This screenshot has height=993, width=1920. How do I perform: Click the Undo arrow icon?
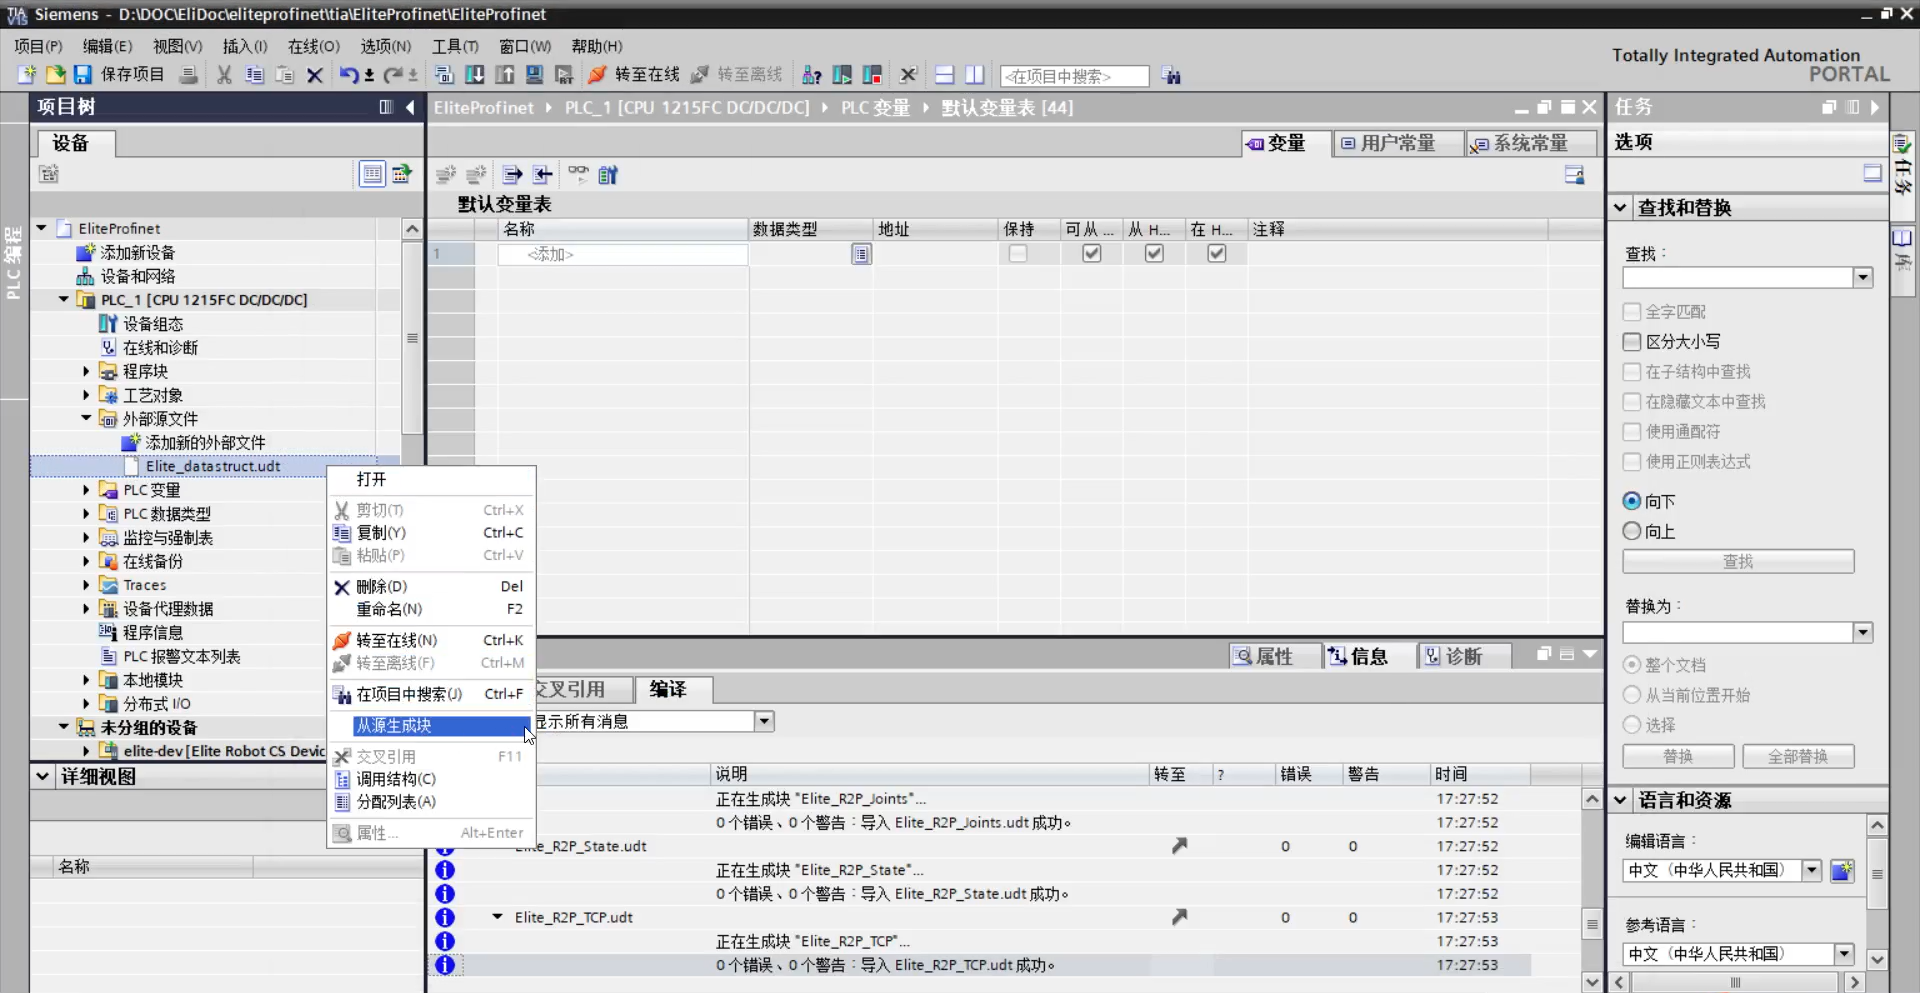[x=347, y=75]
